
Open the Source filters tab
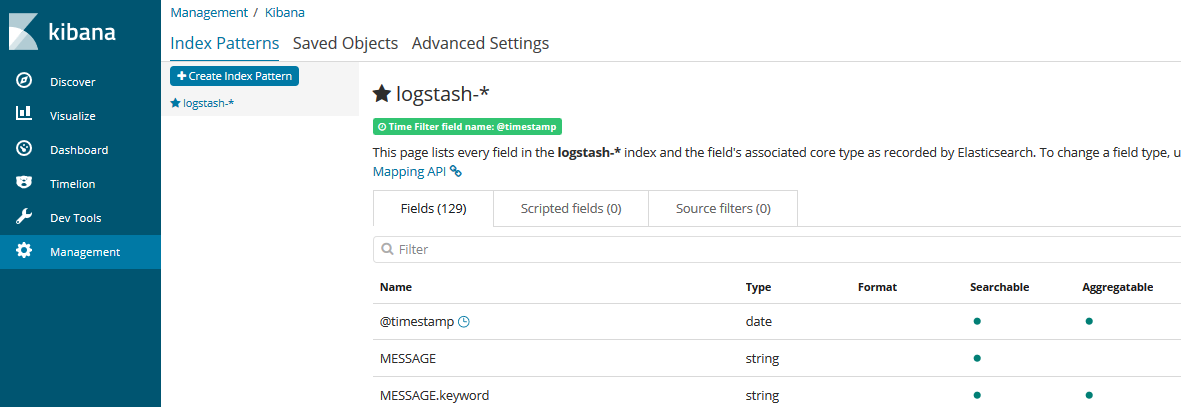tap(723, 209)
